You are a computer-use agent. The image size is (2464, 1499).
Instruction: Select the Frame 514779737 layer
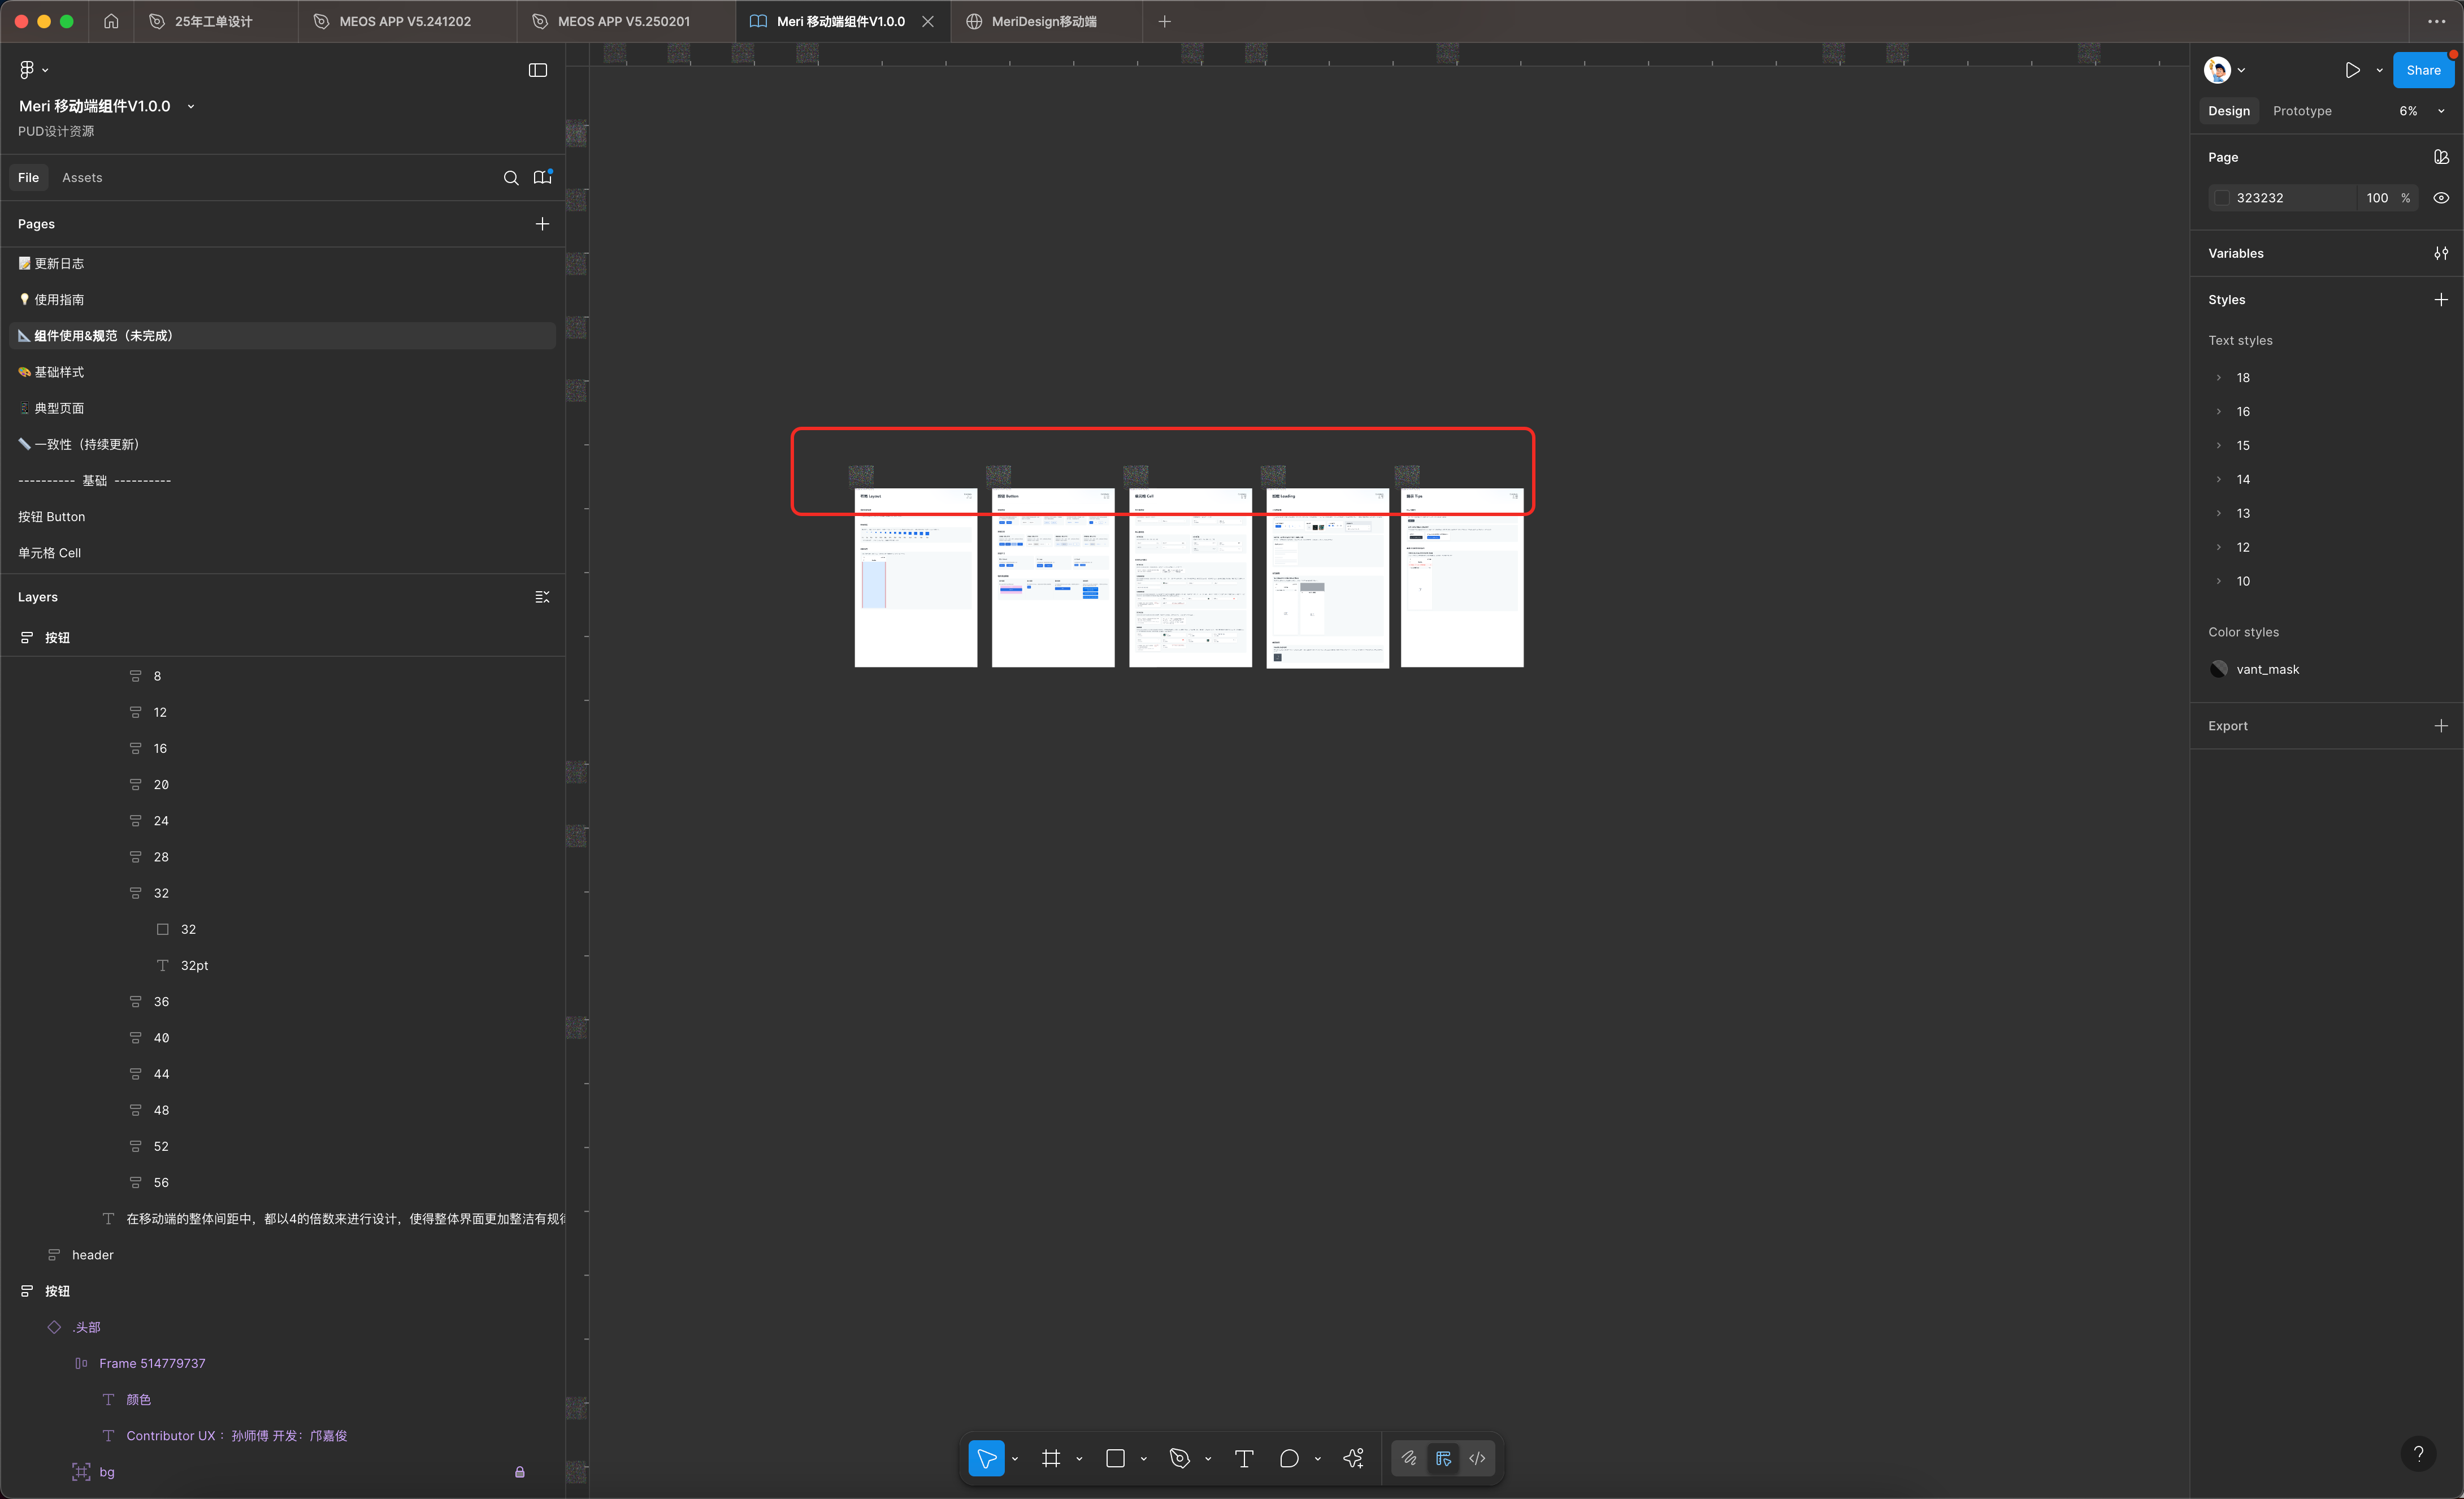pos(152,1364)
